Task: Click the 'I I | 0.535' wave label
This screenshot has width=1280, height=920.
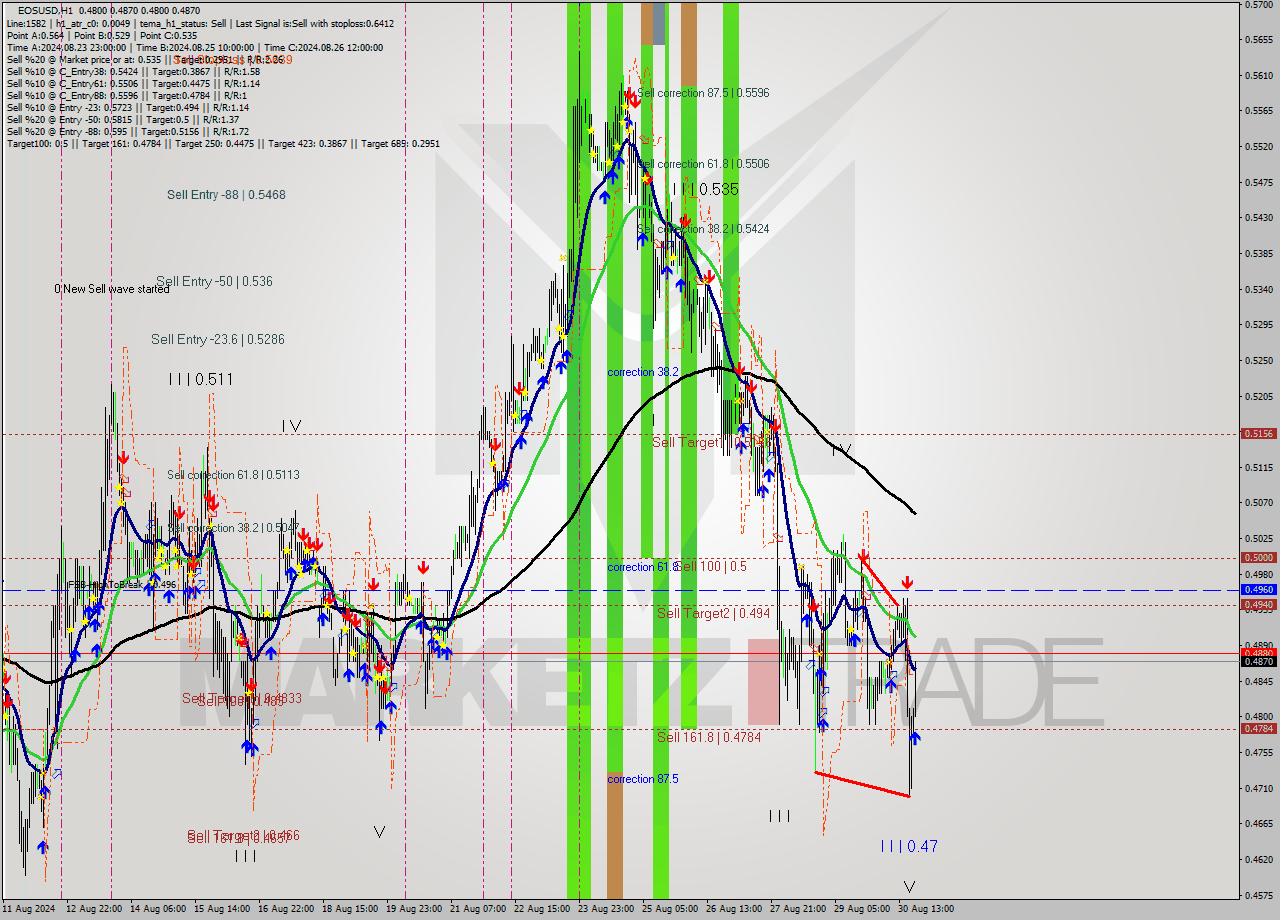Action: tap(705, 189)
